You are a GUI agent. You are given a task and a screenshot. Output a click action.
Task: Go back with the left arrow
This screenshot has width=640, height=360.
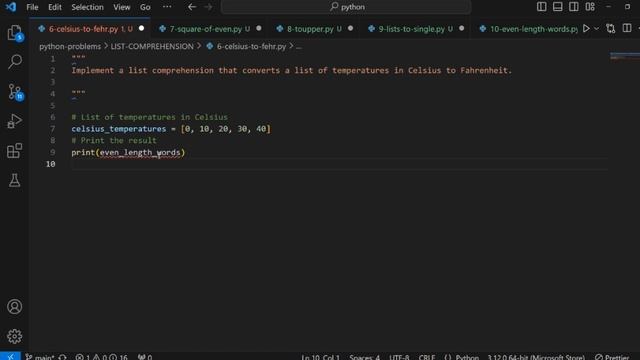192,7
